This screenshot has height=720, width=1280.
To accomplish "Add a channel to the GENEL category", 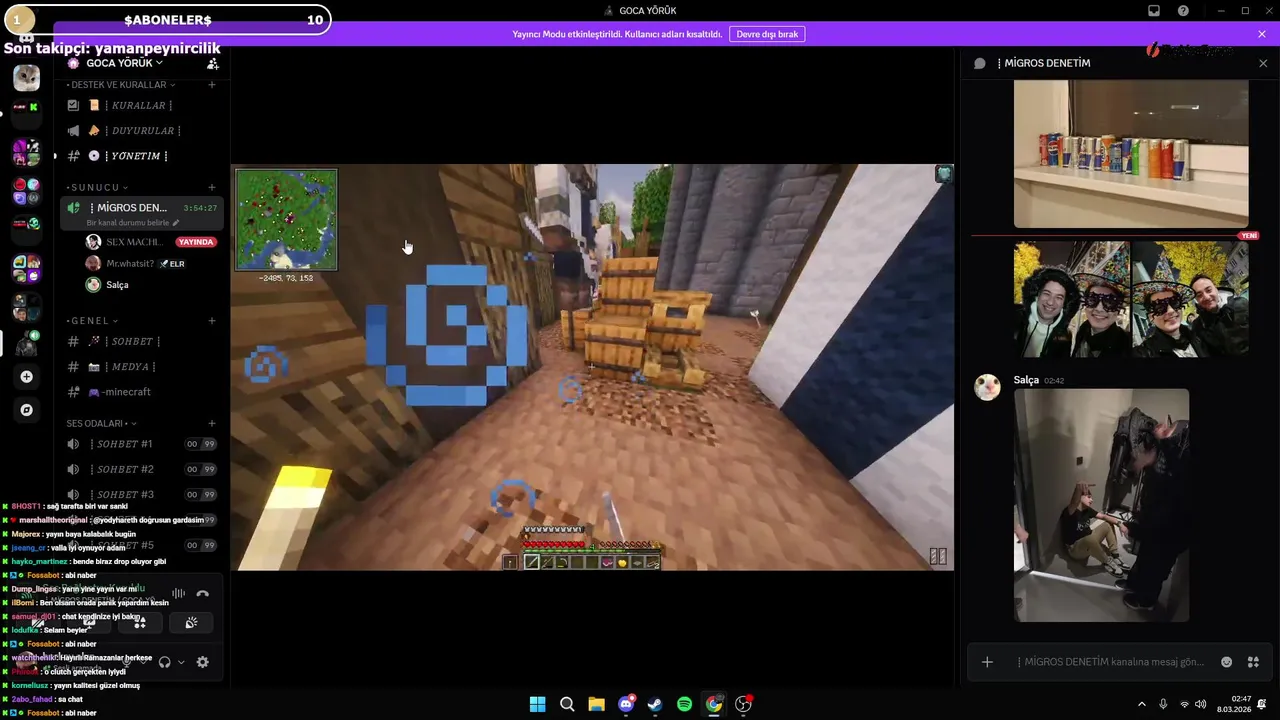I will [x=212, y=321].
